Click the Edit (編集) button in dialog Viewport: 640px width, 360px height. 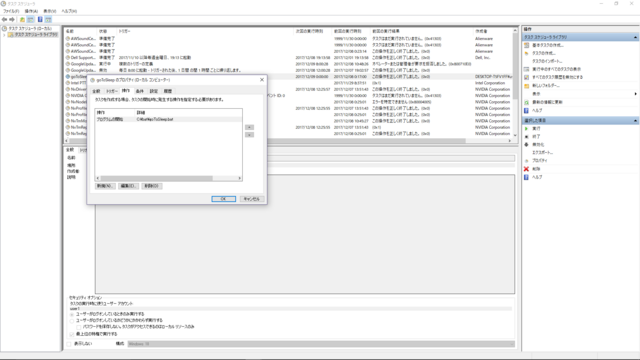[128, 186]
